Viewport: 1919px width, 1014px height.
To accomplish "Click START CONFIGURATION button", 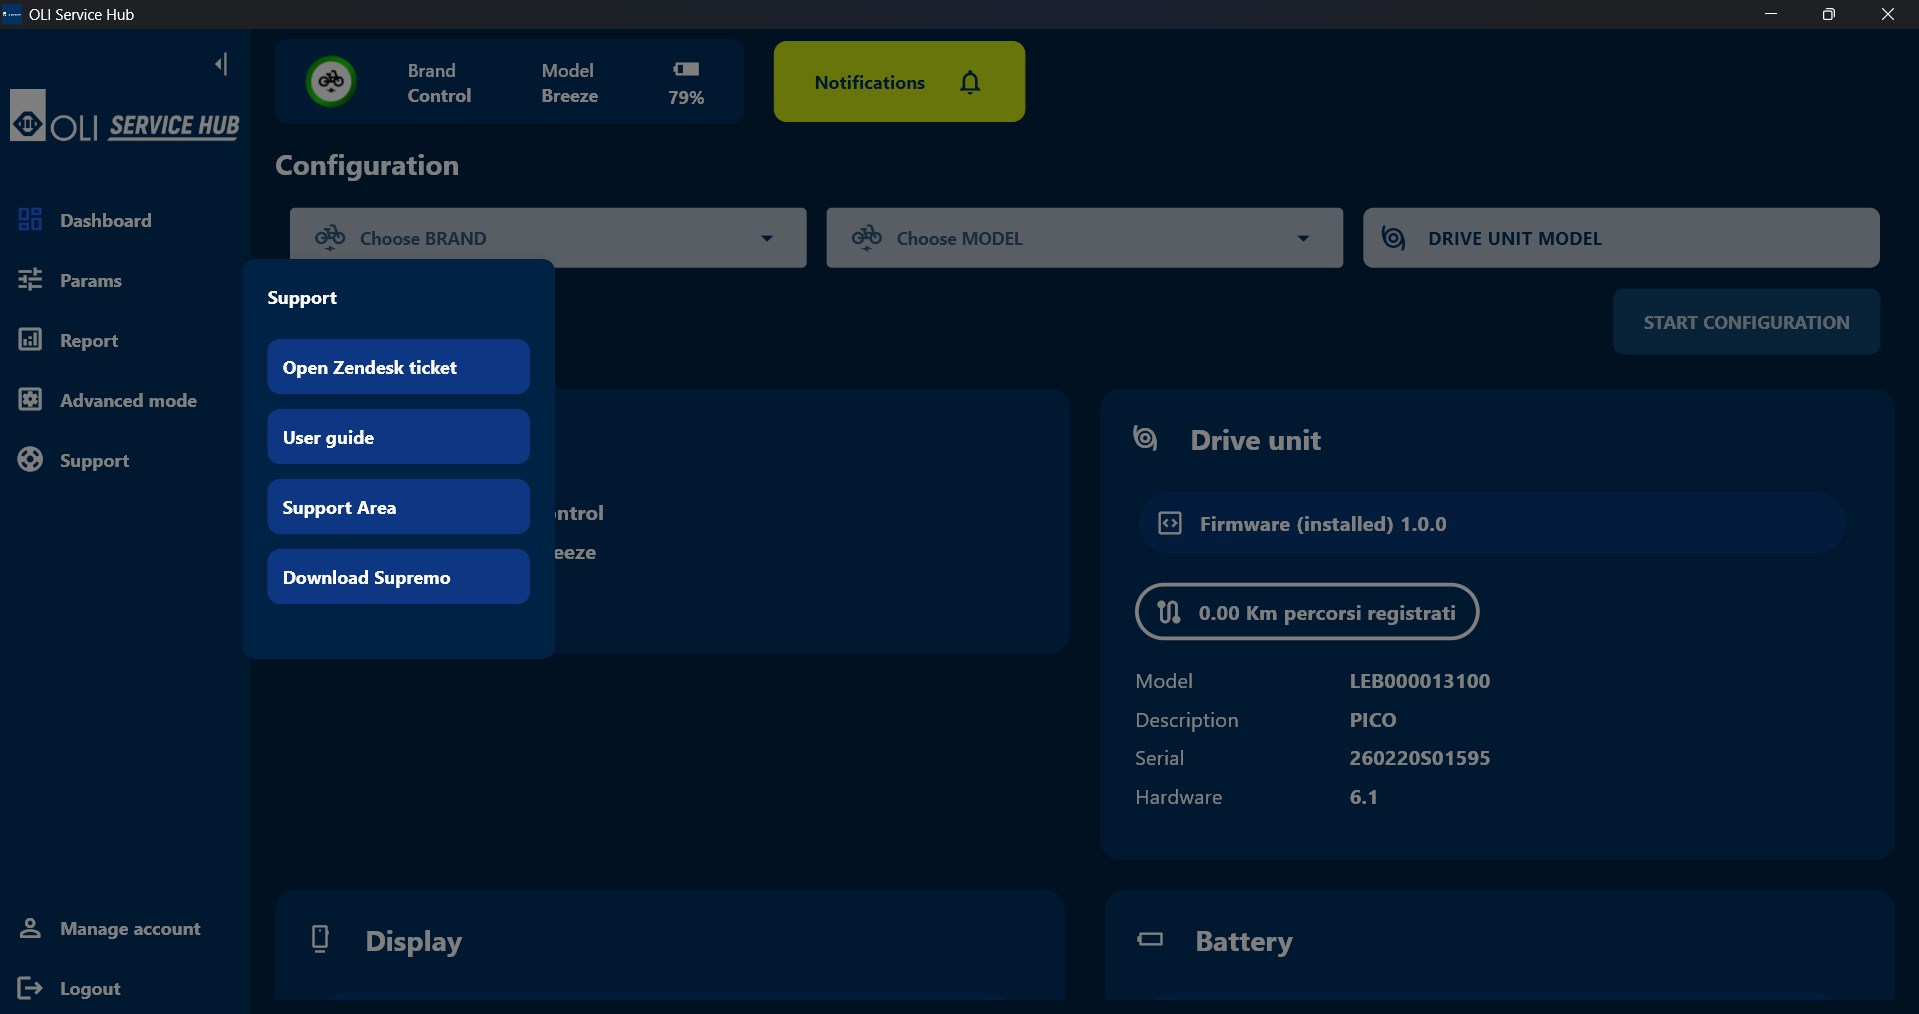I will (x=1746, y=322).
